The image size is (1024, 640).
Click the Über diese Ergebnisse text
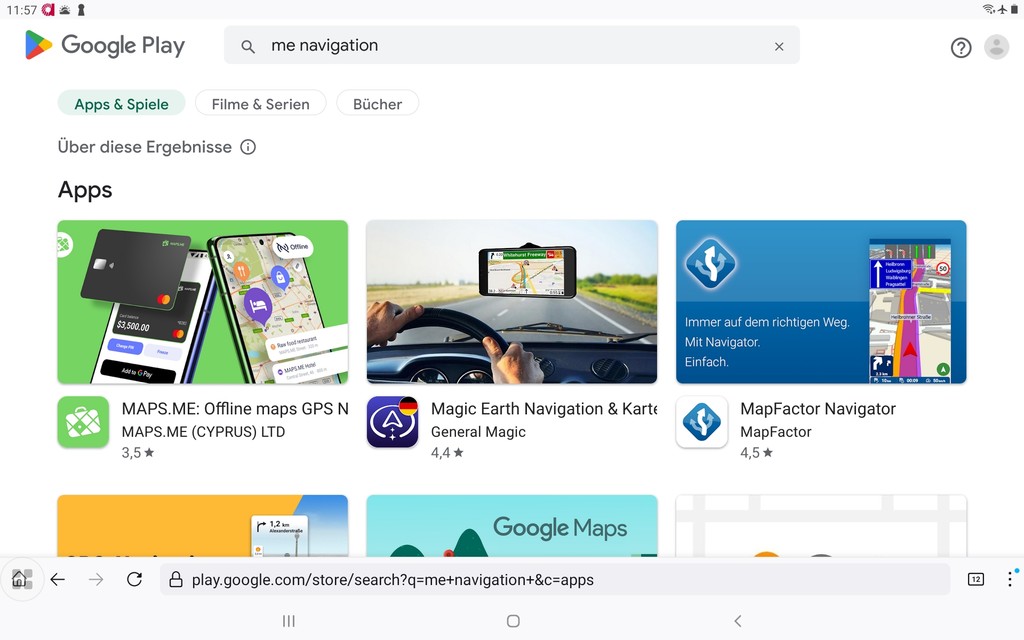click(144, 147)
